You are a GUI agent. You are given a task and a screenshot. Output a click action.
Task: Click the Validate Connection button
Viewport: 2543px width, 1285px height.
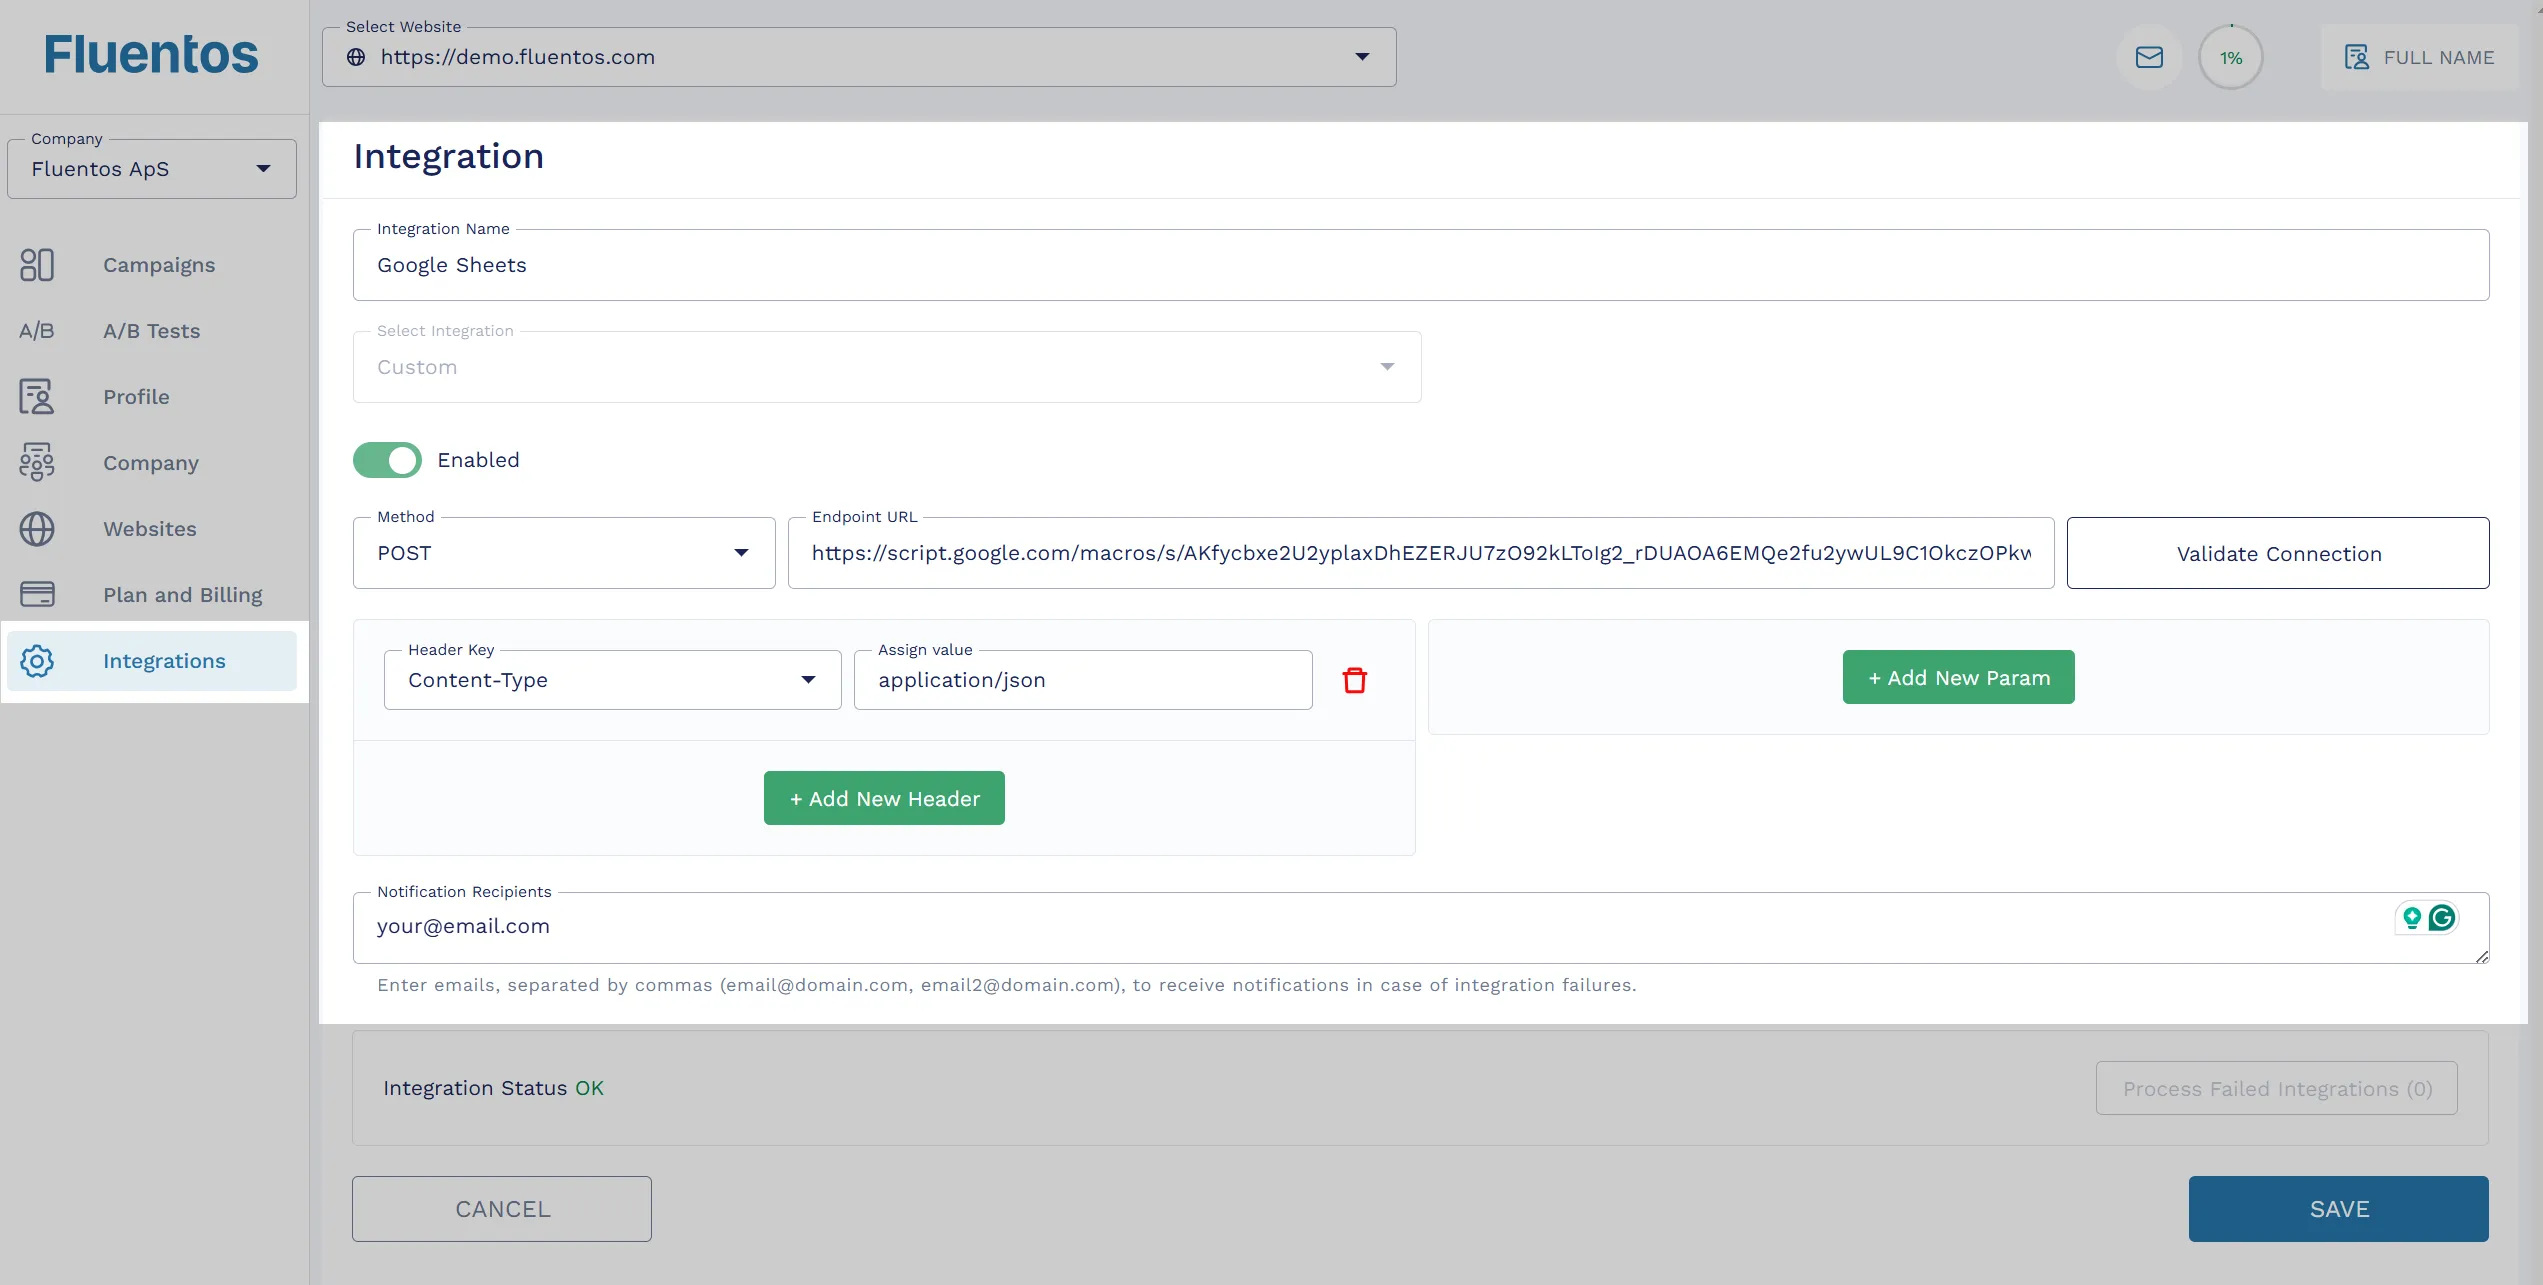point(2278,552)
